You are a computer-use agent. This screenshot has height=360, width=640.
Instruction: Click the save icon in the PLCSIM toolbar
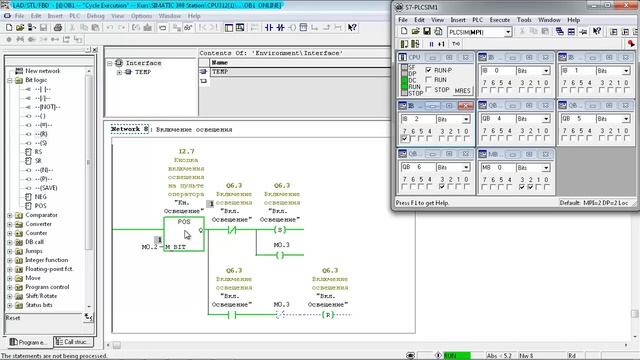[427, 31]
